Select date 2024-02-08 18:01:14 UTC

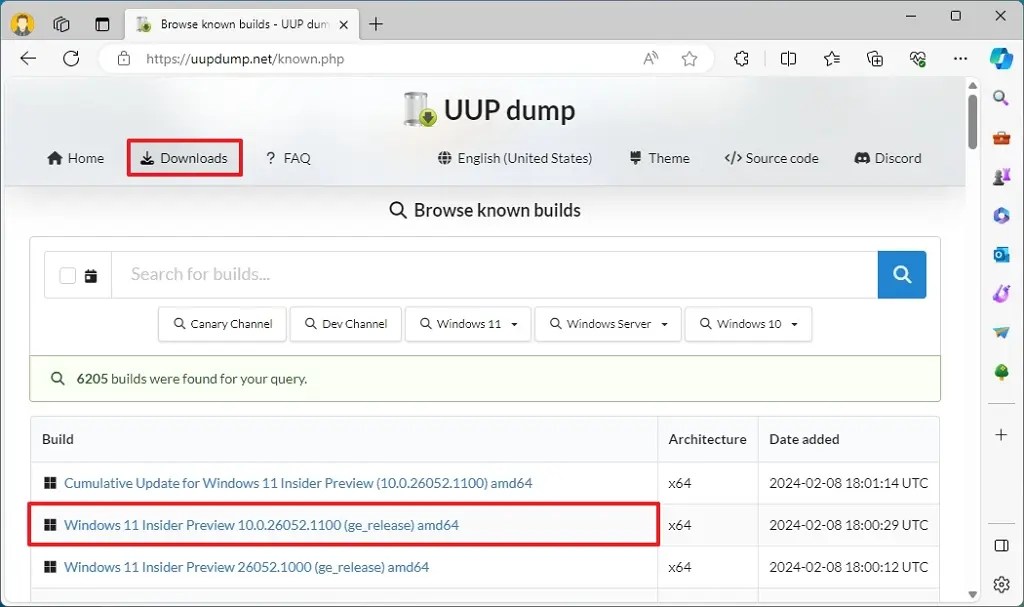click(848, 483)
